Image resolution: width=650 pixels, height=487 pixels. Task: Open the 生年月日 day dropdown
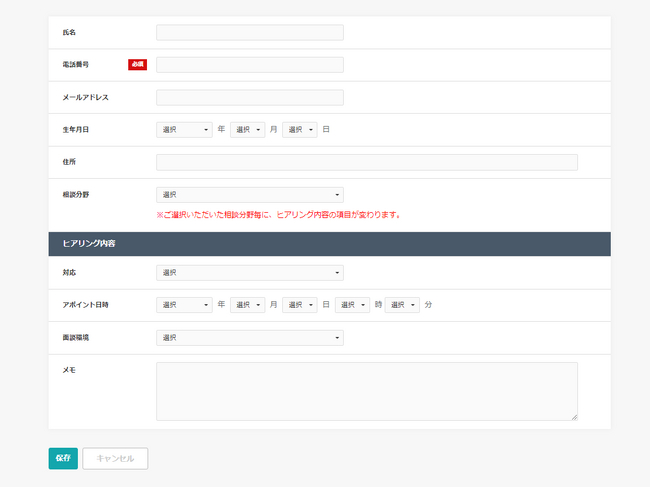(300, 130)
